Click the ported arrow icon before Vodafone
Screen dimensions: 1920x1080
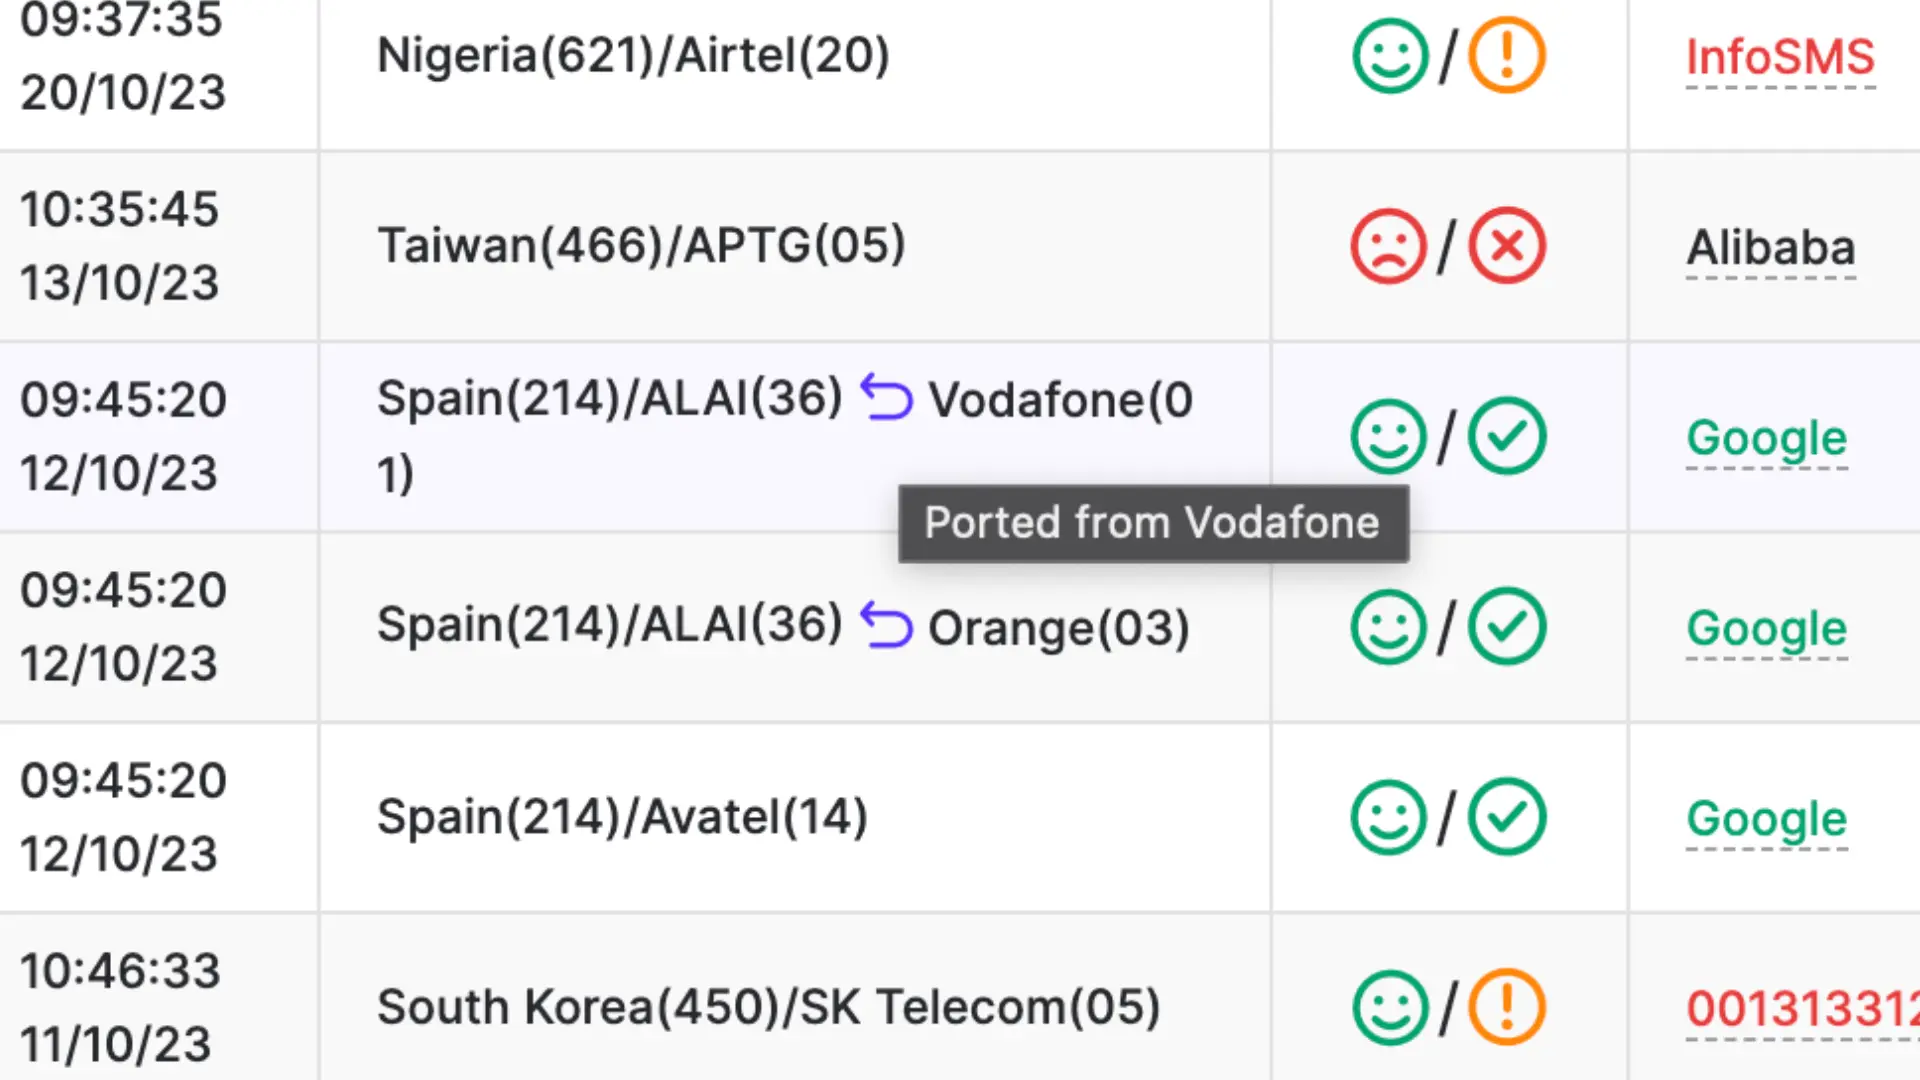click(x=887, y=398)
